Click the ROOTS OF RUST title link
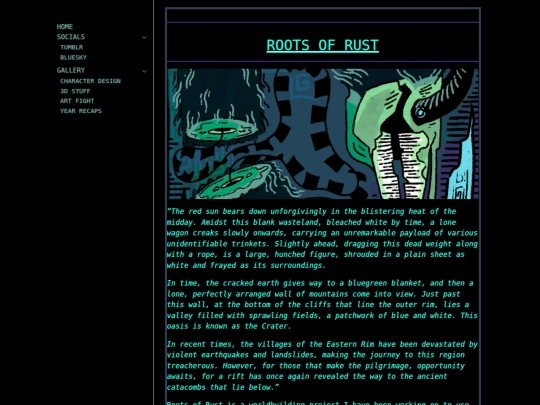 (x=322, y=45)
